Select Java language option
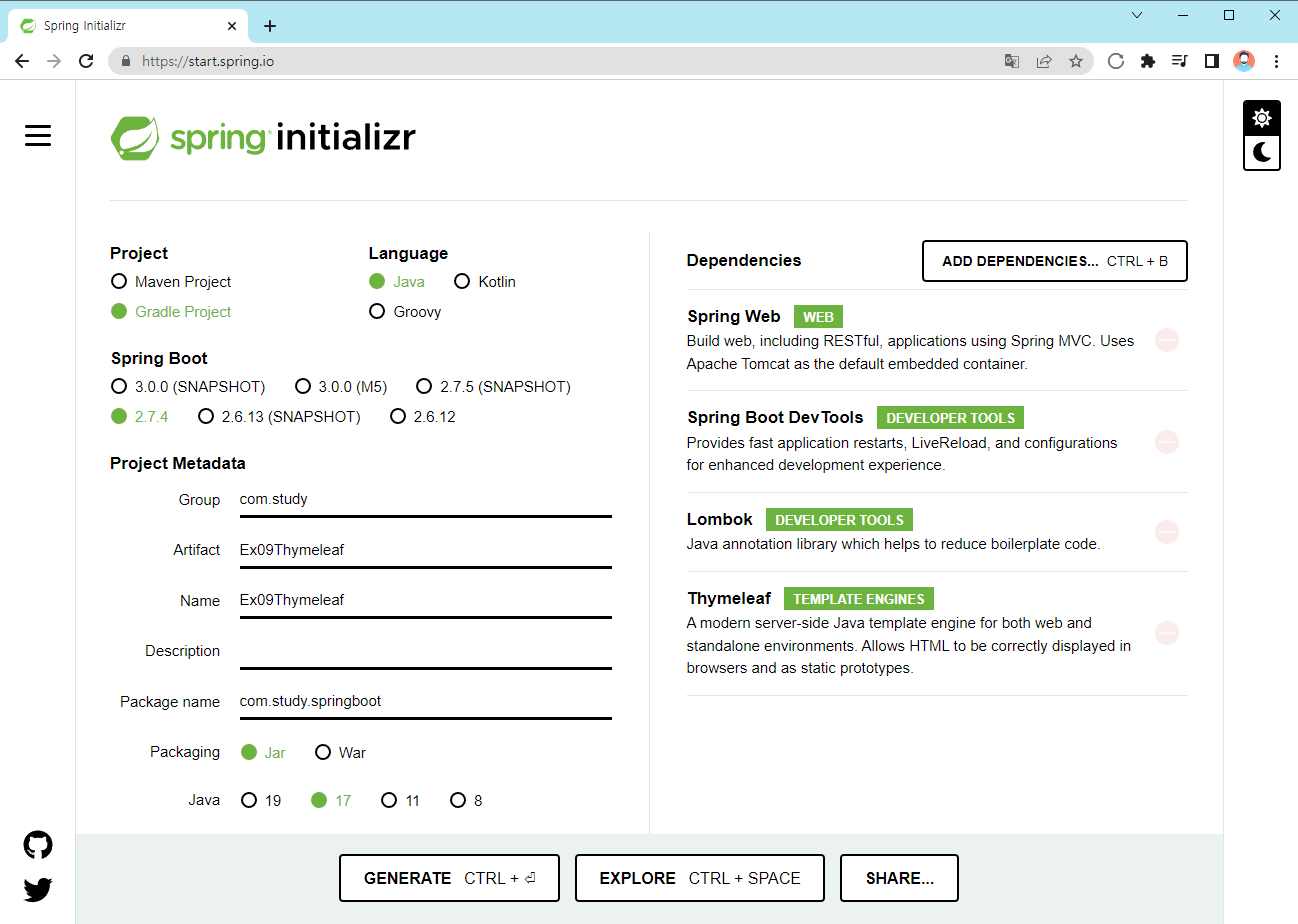 397,282
